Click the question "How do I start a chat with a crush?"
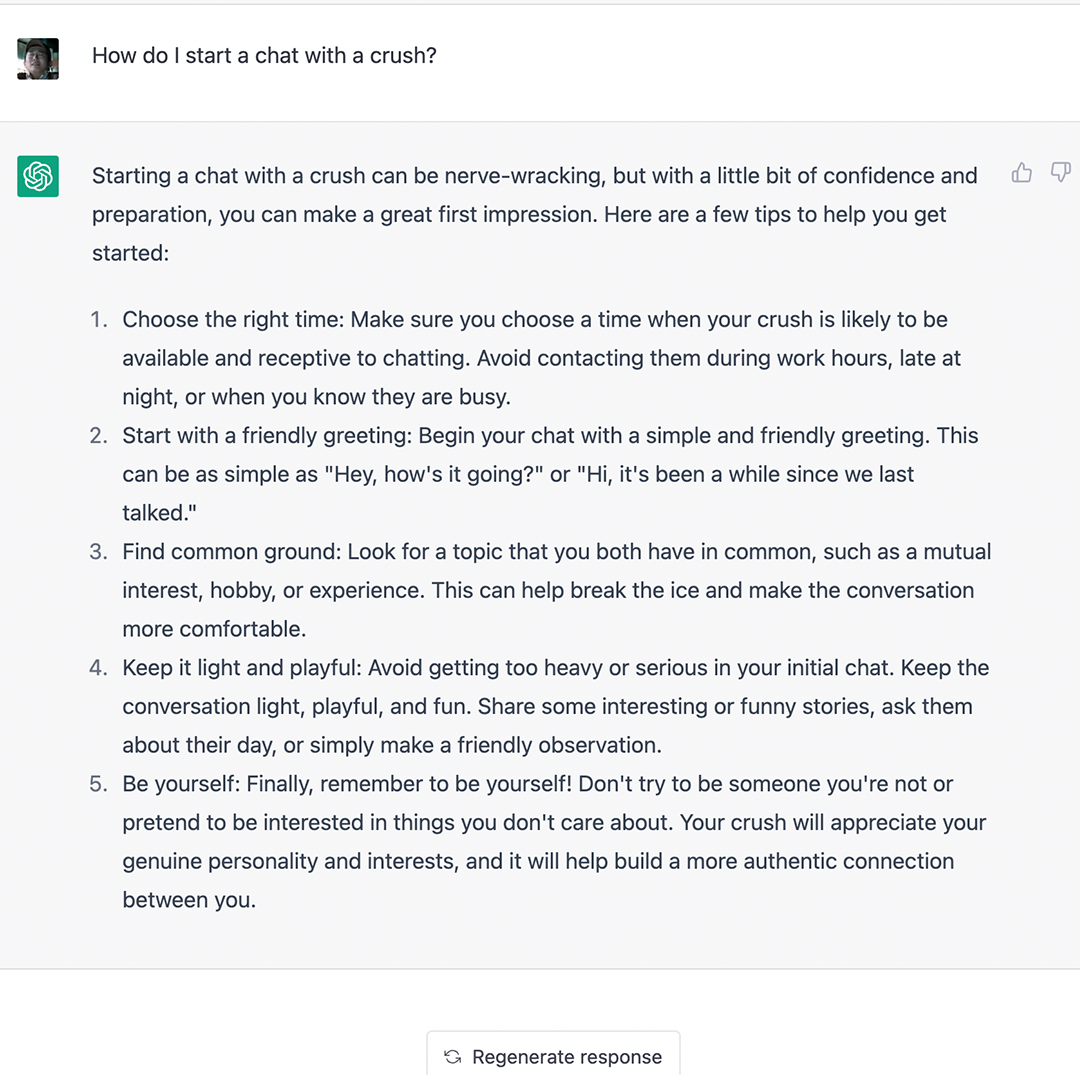The image size is (1080, 1080). [x=264, y=56]
